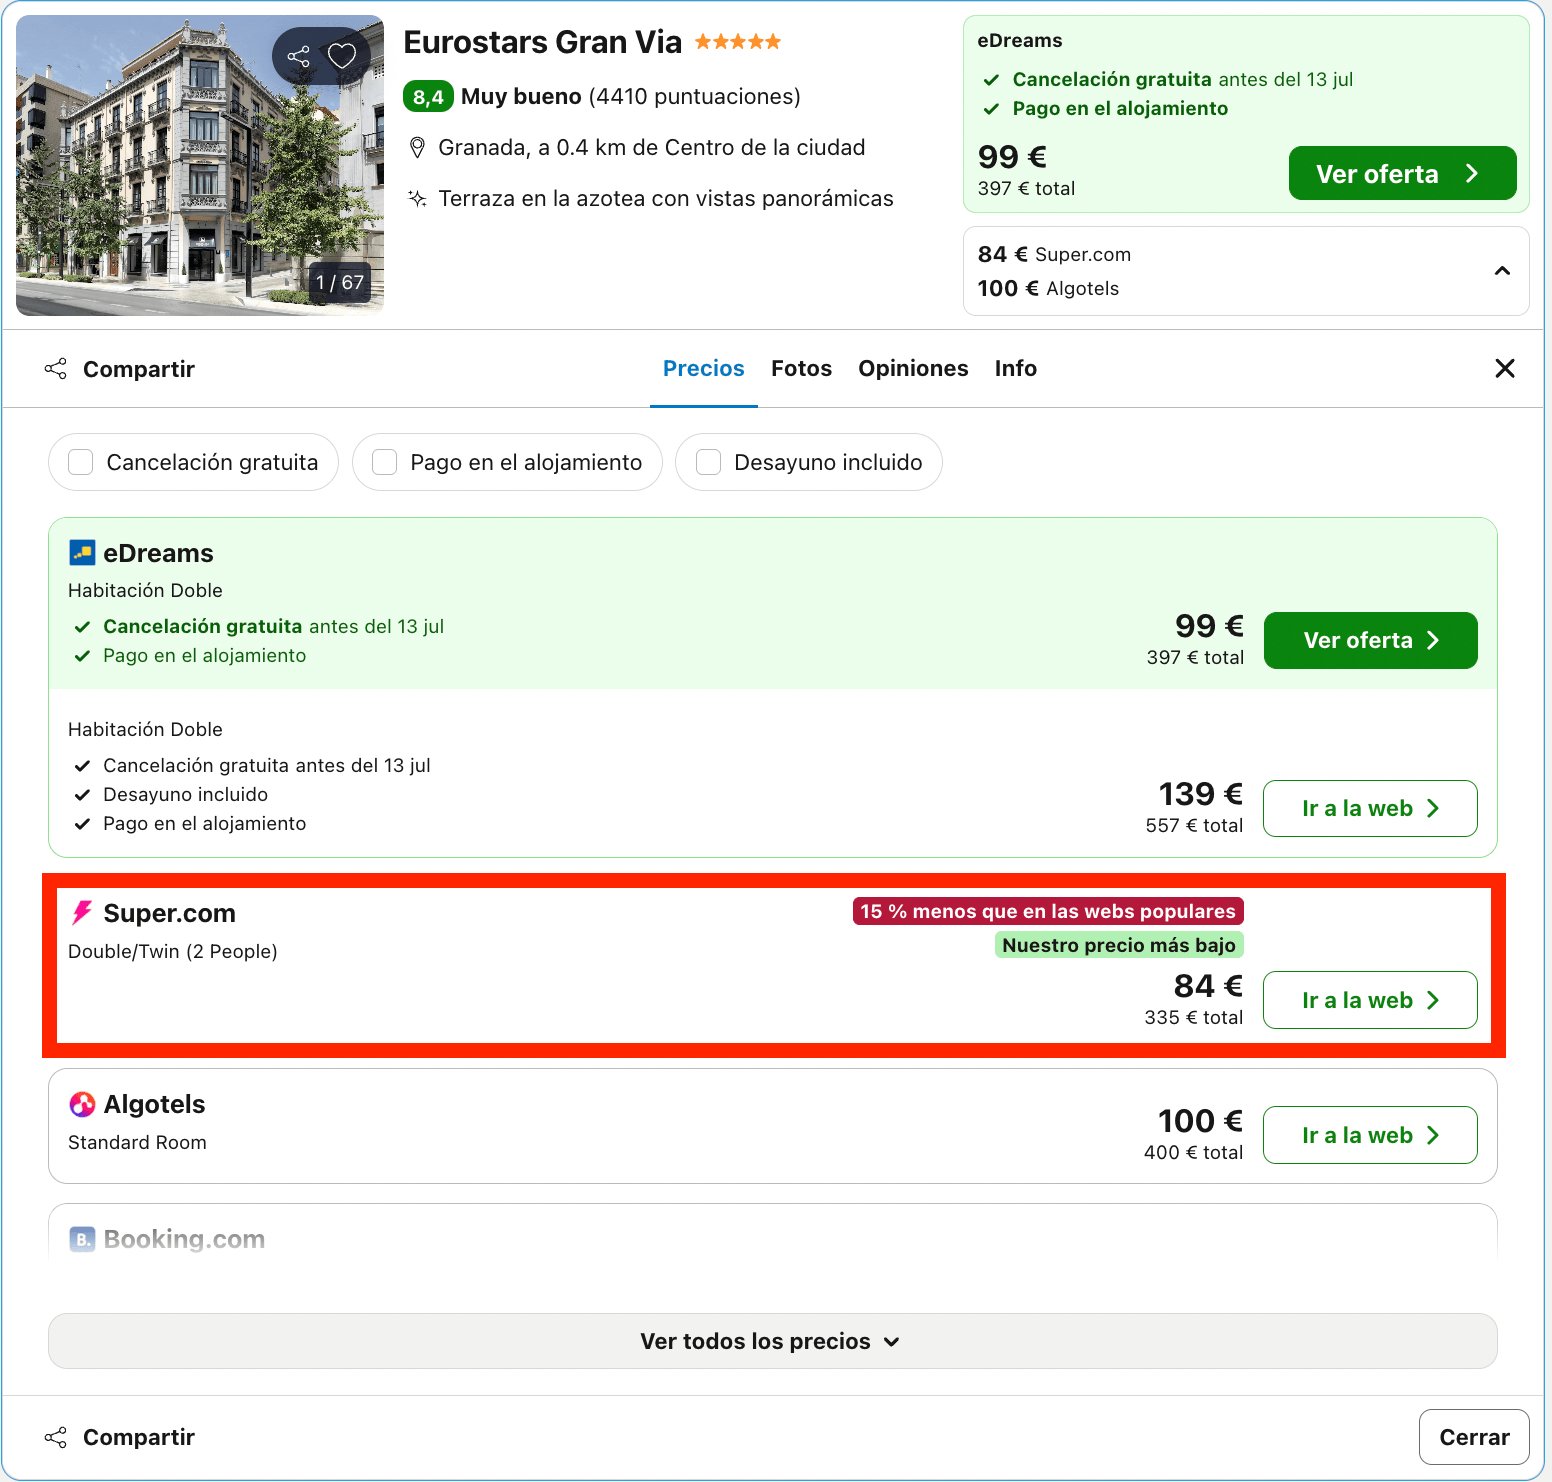Switch to the Info tab

click(1016, 368)
